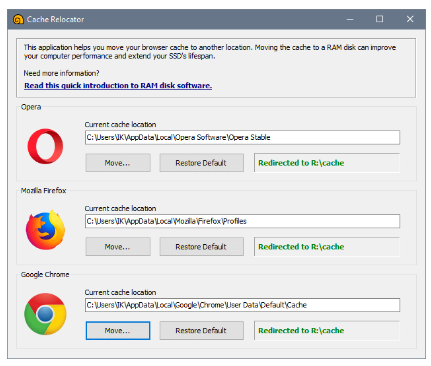
Task: Click Move button for Mozilla Firefox cache
Action: (118, 247)
